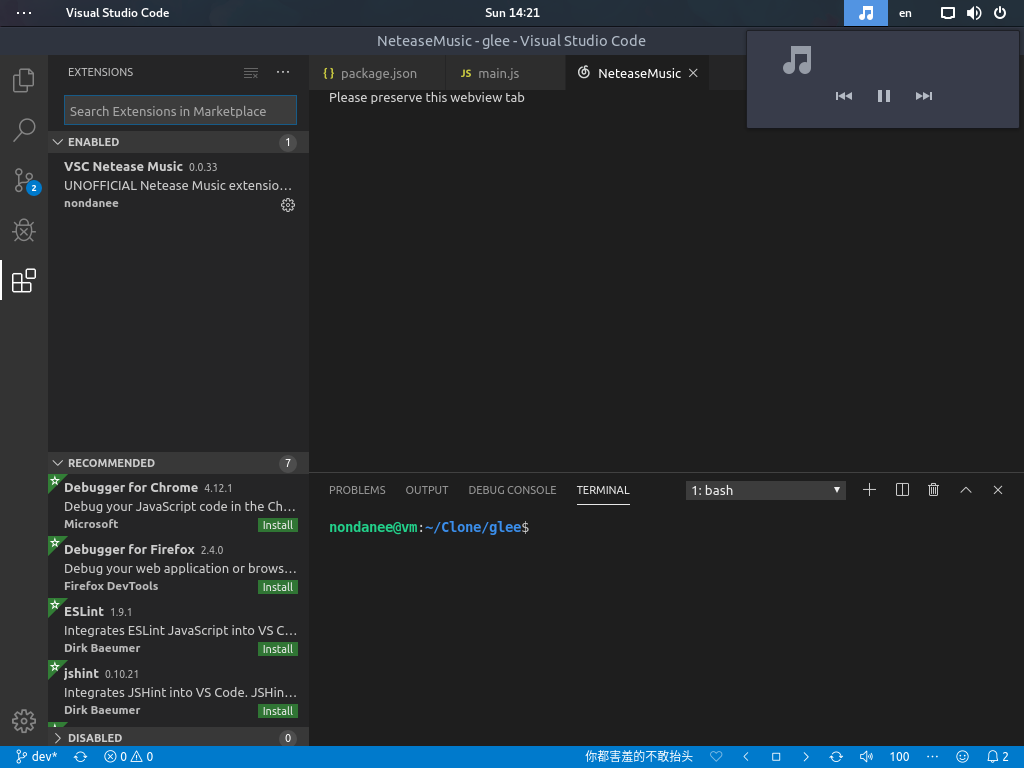This screenshot has height=768, width=1024.
Task: Open system volume indicator in top bar
Action: (x=974, y=13)
